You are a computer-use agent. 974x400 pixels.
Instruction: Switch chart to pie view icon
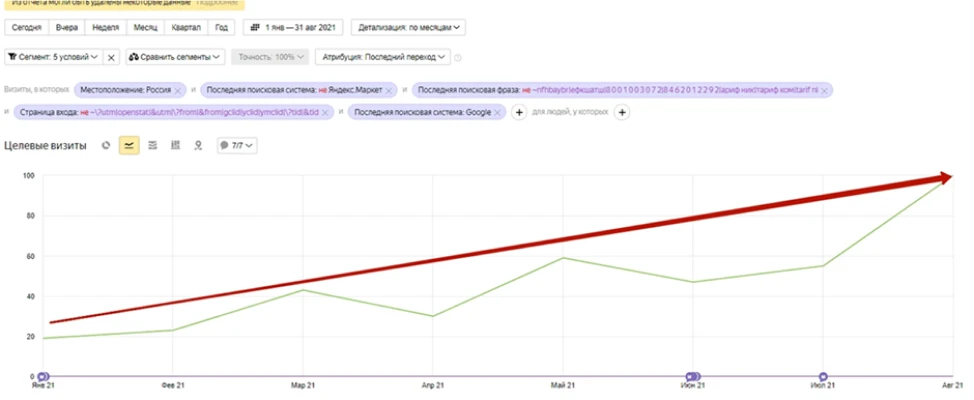[x=106, y=146]
